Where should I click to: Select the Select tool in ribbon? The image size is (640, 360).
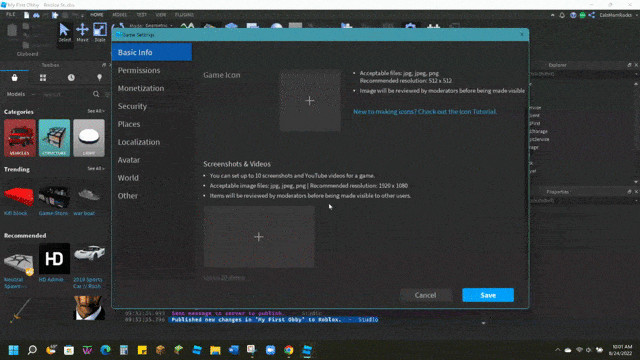(64, 33)
